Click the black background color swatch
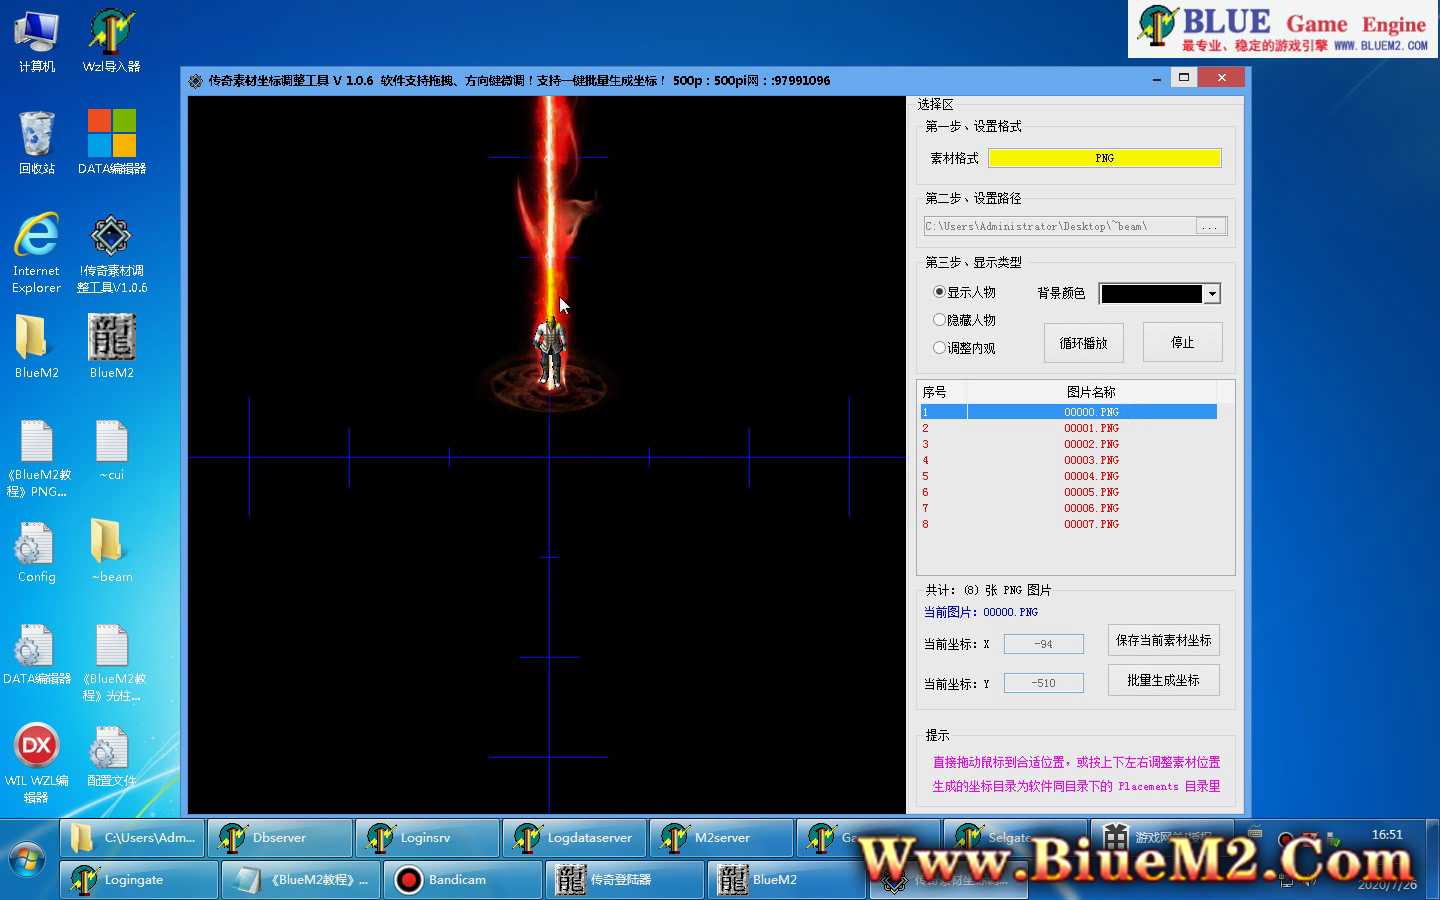Screen dimensions: 1440x900 coord(1152,294)
